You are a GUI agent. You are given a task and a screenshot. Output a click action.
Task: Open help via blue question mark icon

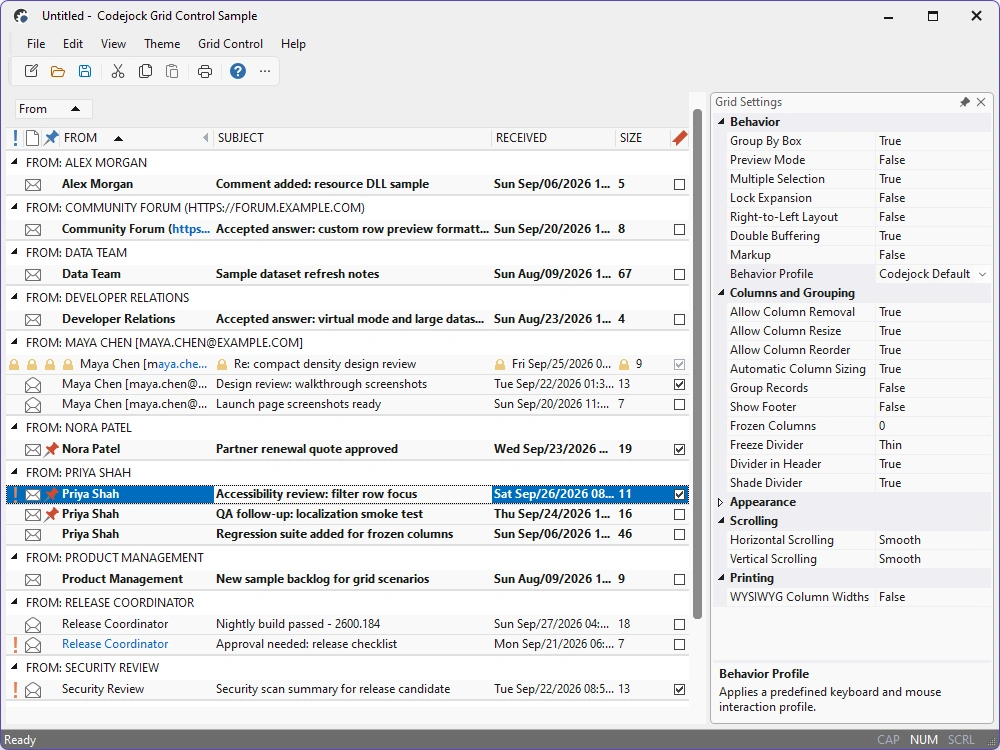(238, 71)
